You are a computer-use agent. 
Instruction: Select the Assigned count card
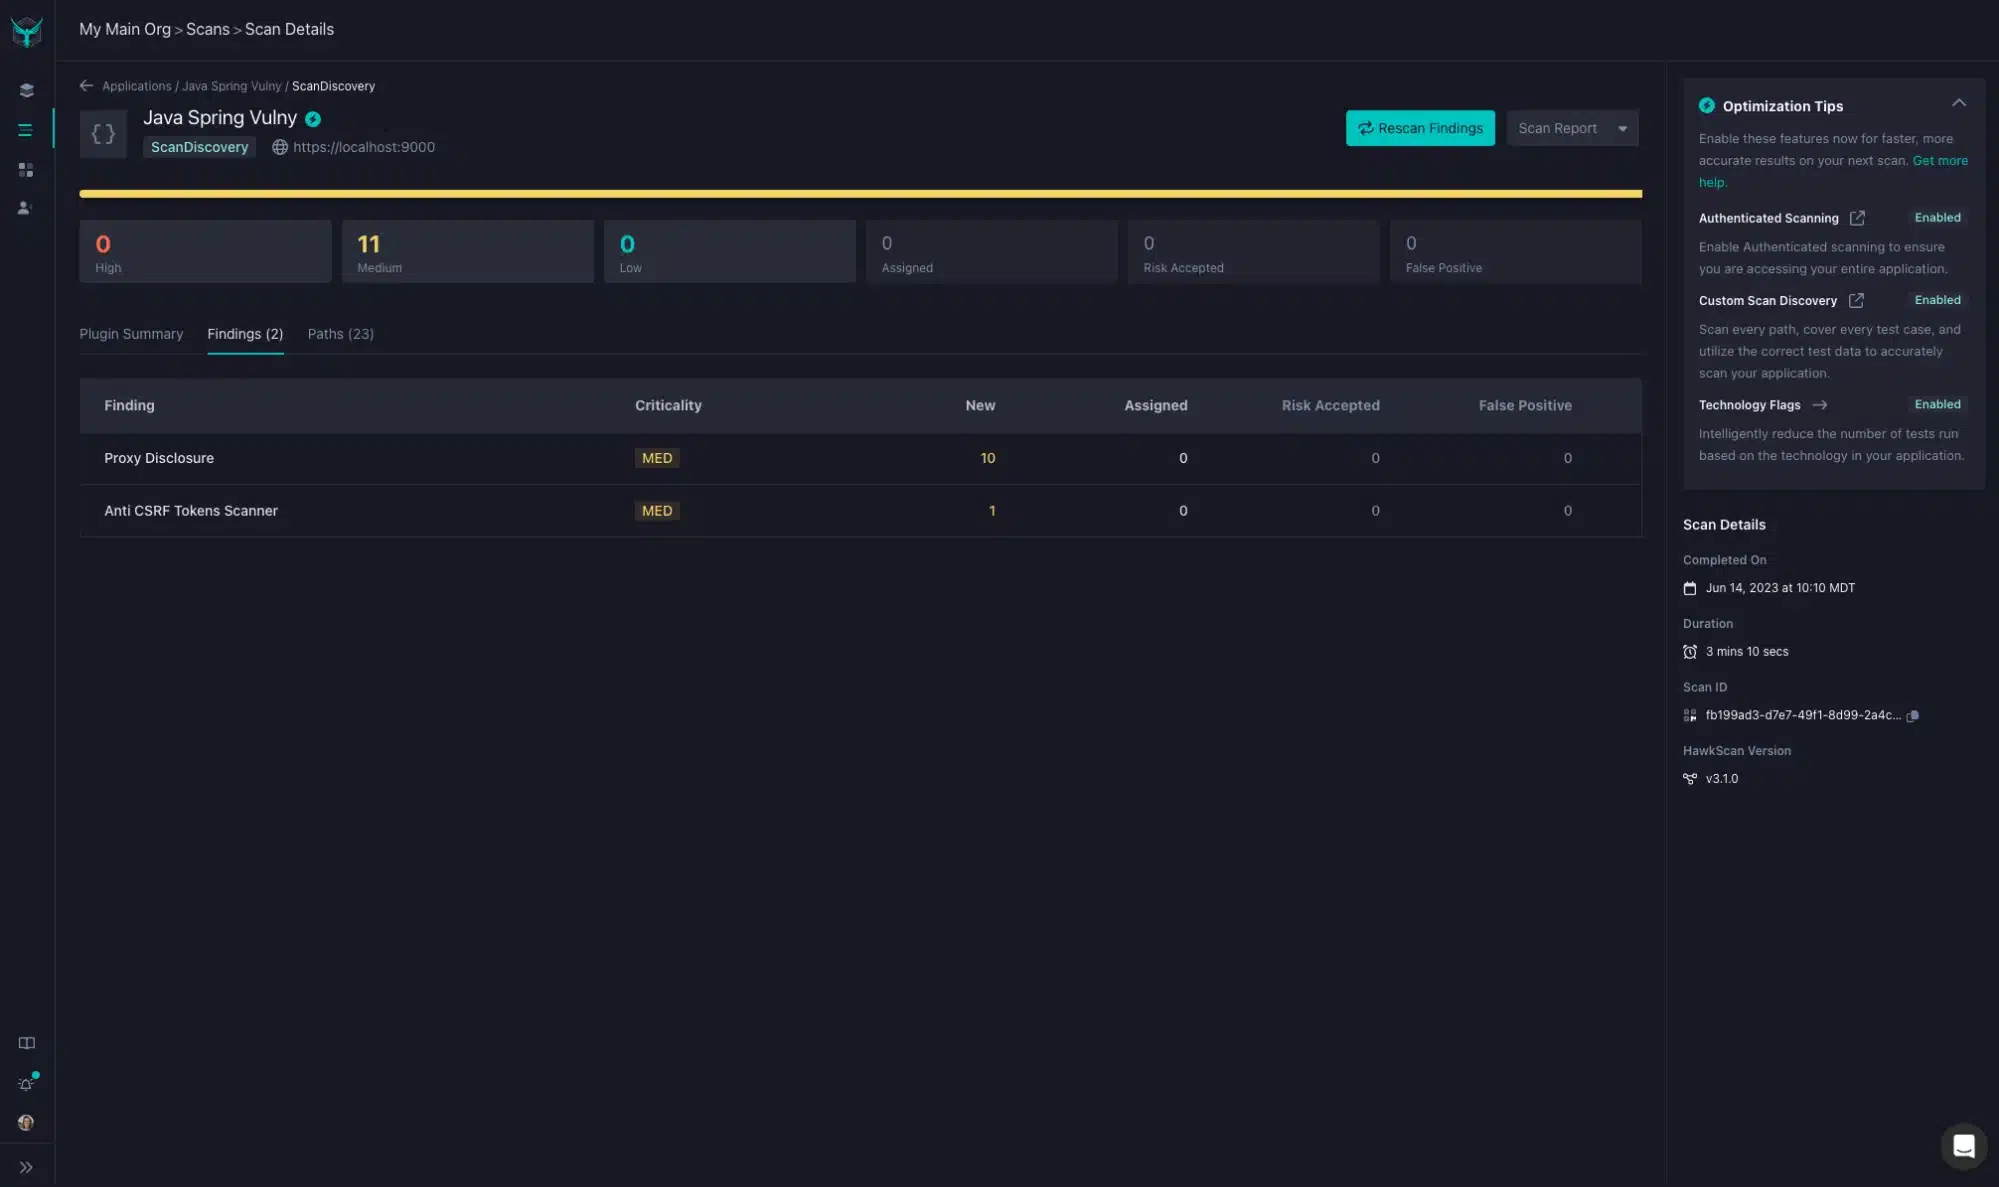[992, 252]
